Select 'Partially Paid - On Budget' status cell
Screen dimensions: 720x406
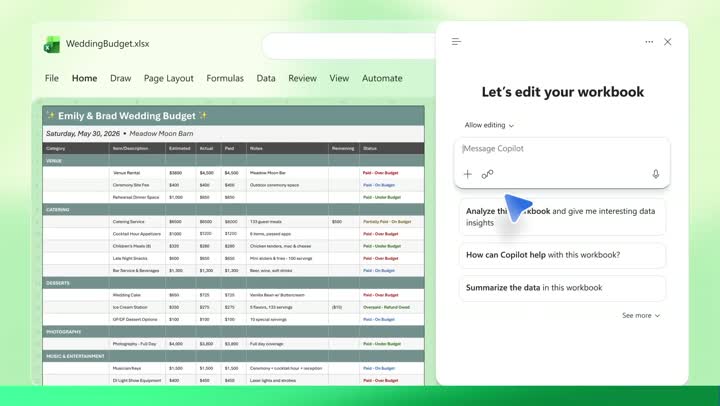tap(392, 221)
